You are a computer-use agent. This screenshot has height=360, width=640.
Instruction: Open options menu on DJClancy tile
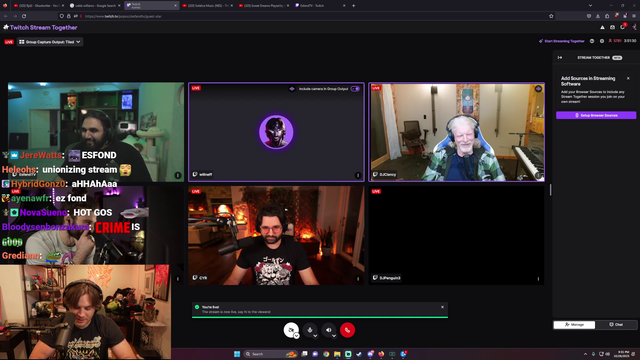[538, 175]
